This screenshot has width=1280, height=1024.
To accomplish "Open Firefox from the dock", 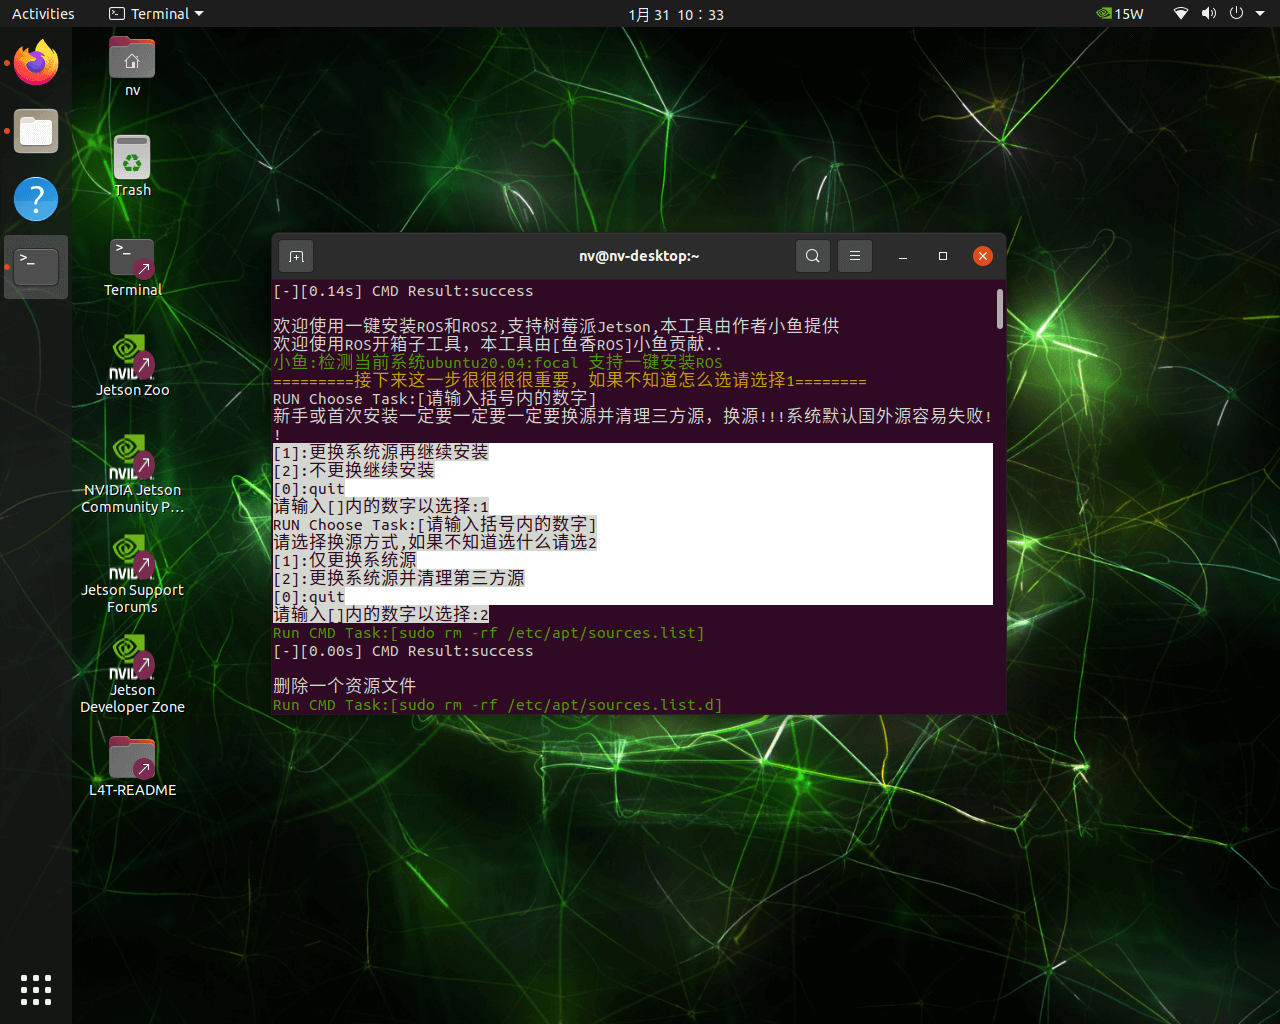I will [36, 64].
